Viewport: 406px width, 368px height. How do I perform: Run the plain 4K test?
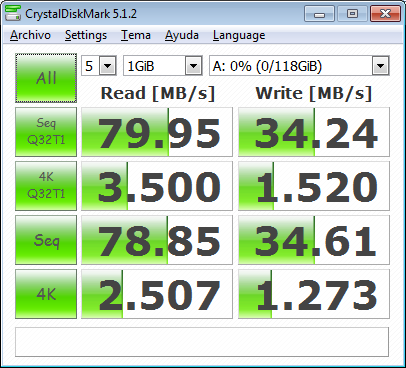pyautogui.click(x=46, y=294)
